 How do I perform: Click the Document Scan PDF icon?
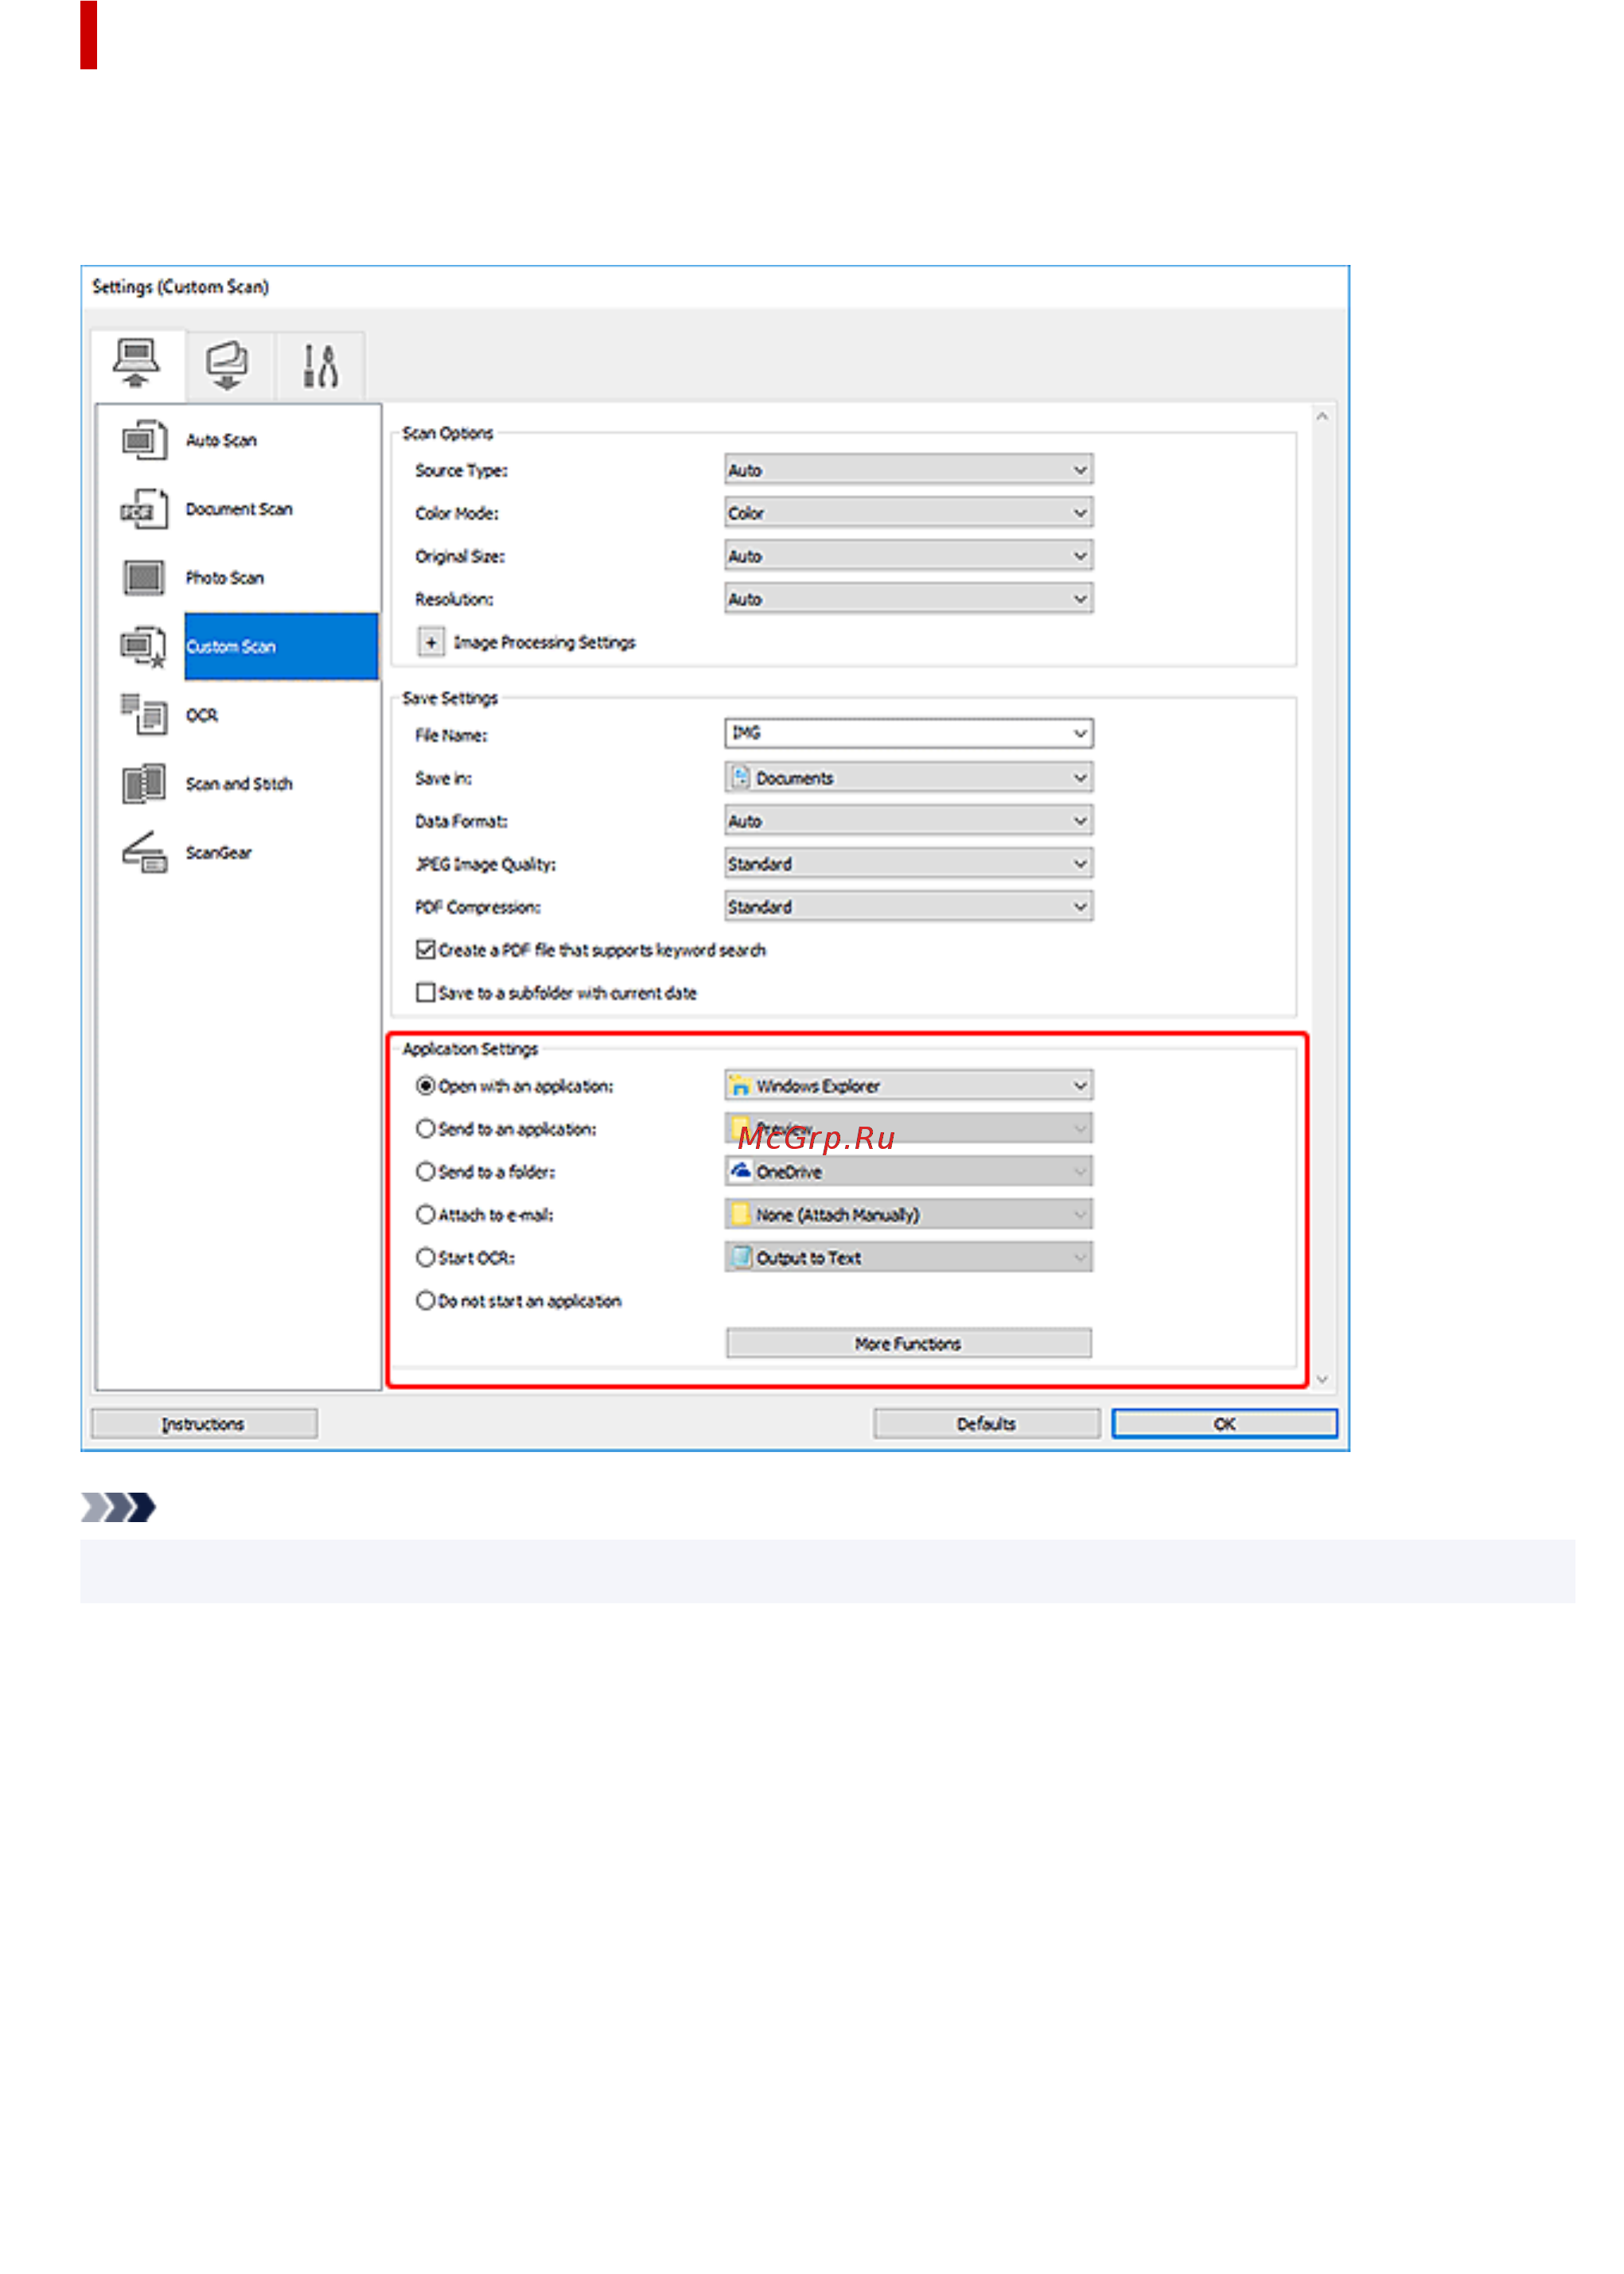(144, 509)
